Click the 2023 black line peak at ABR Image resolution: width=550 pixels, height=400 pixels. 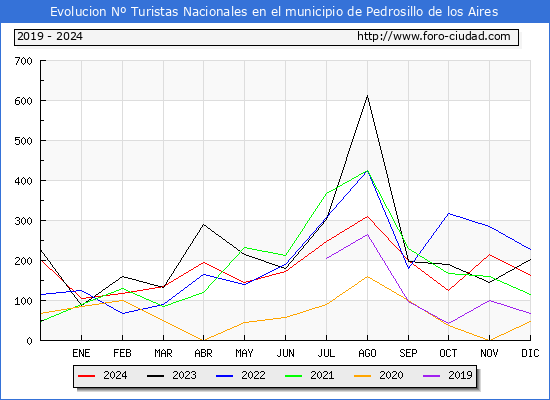coord(203,225)
